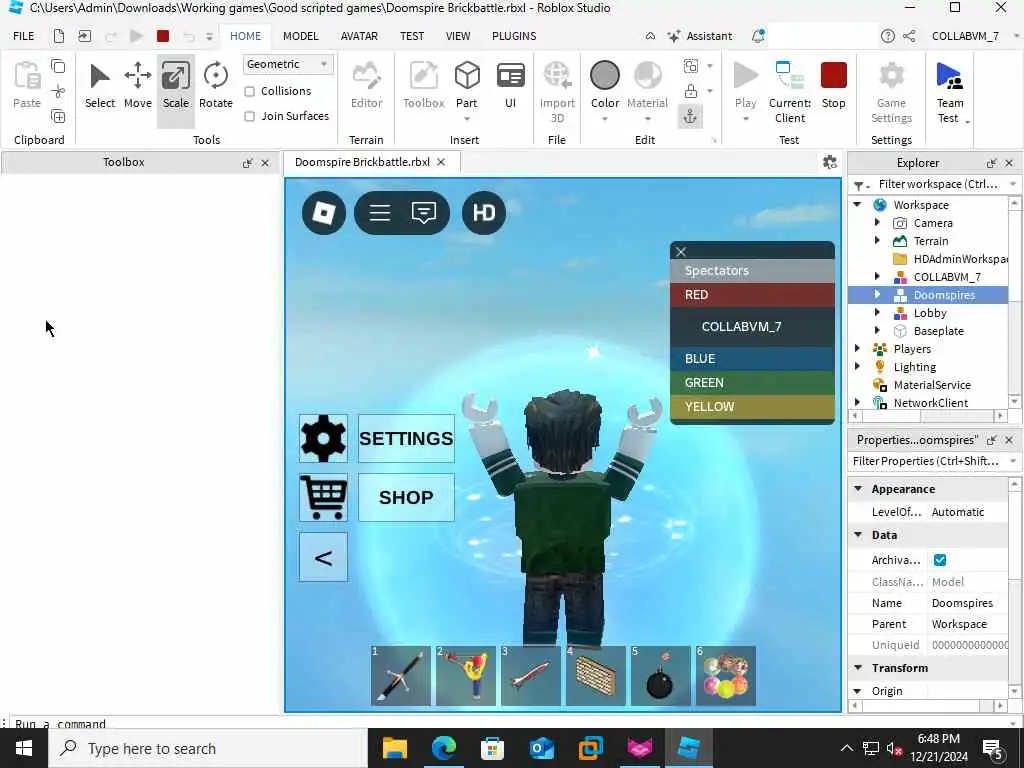Open the Play options dropdown arrow
The height and width of the screenshot is (768, 1024).
click(745, 119)
